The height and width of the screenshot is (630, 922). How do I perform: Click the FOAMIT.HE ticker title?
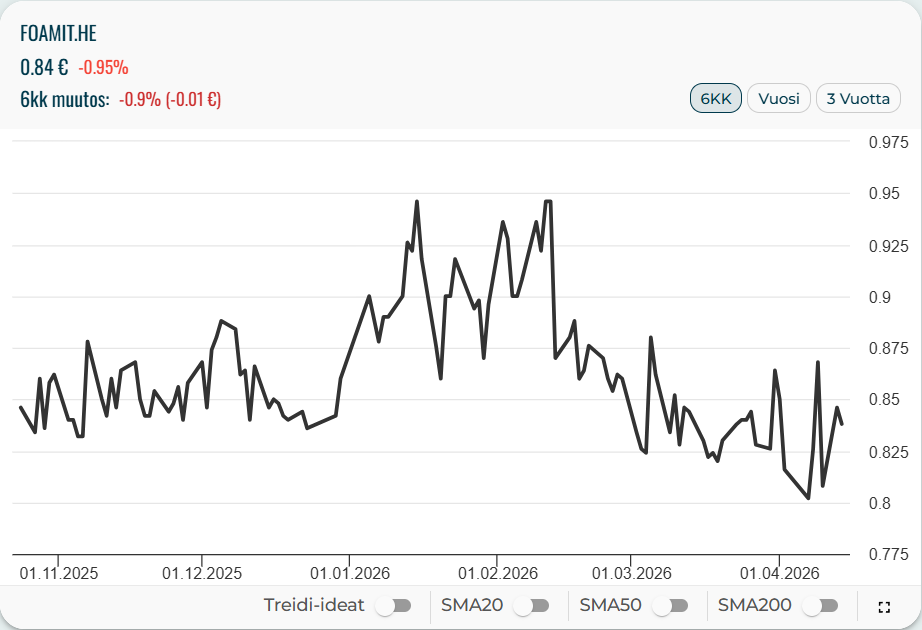coord(58,33)
